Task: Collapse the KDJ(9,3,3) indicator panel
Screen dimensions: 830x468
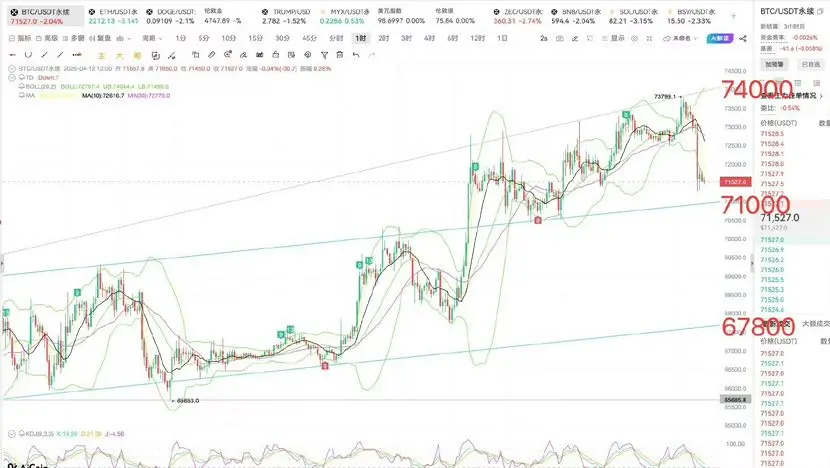Action: [x=12, y=434]
